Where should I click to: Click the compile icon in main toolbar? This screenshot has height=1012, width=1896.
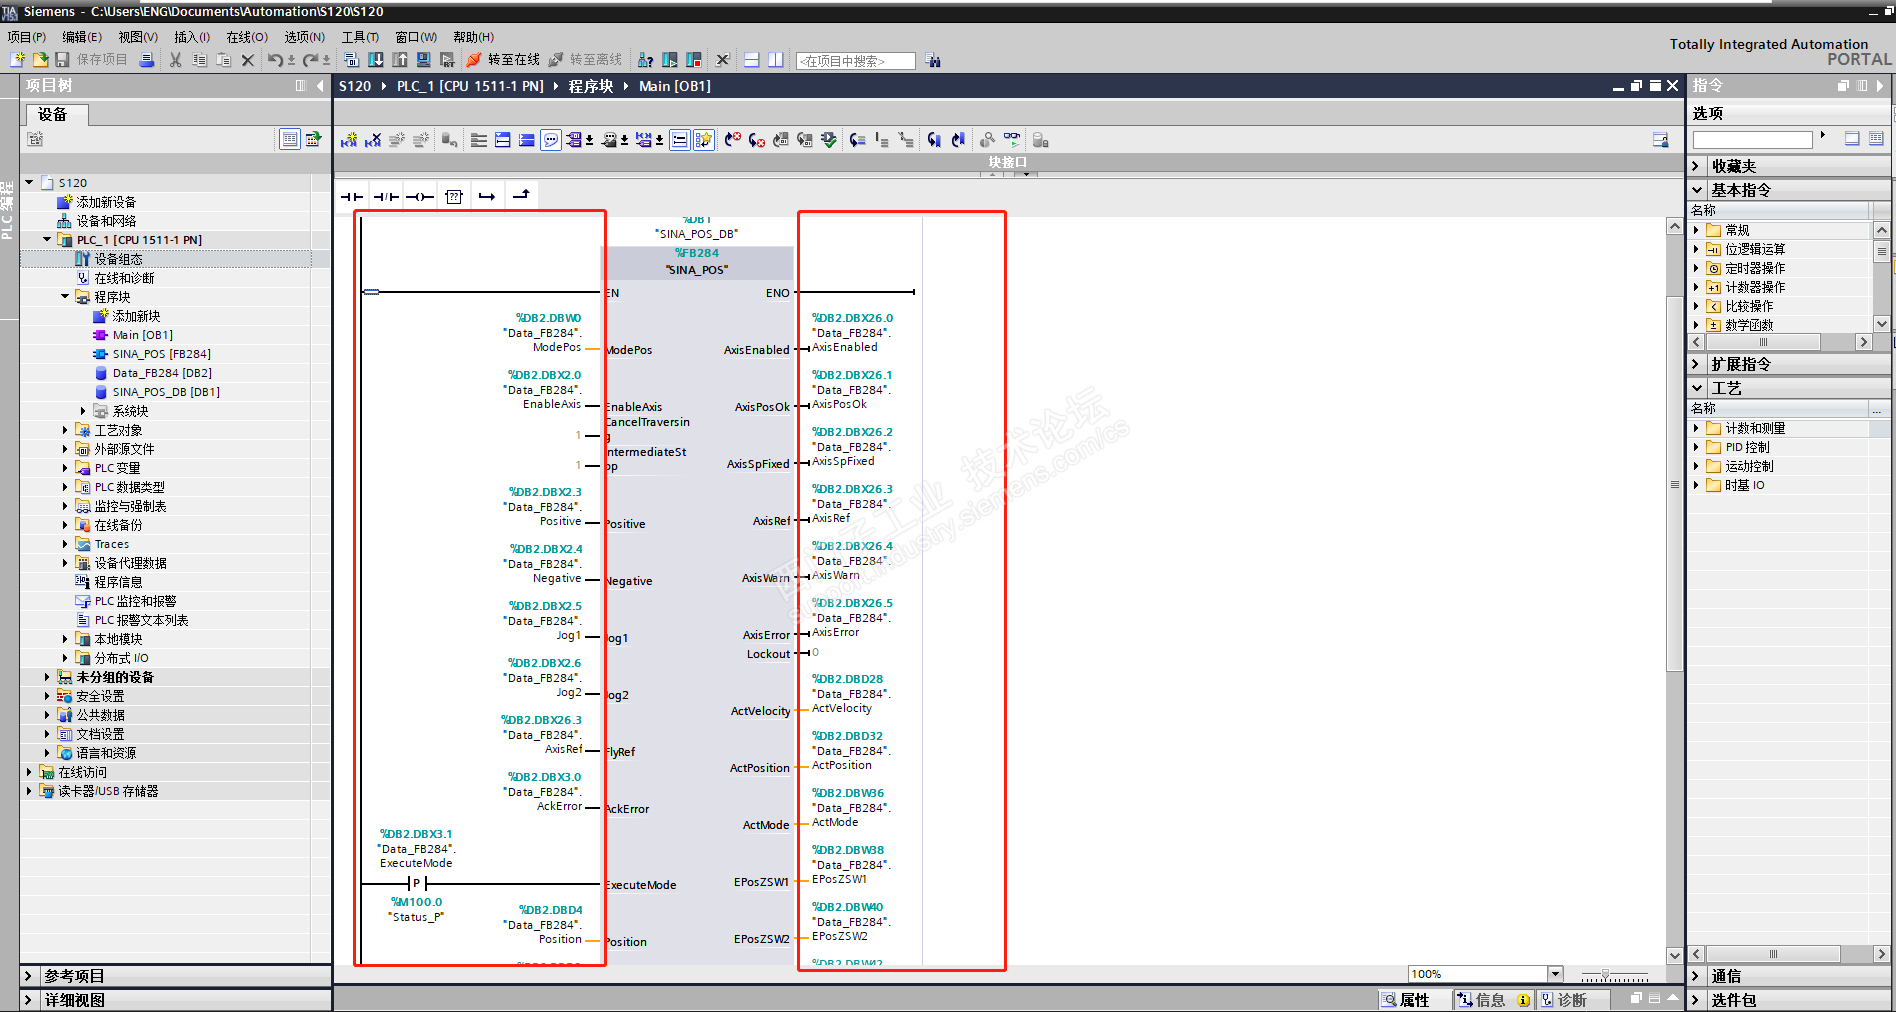pos(351,60)
